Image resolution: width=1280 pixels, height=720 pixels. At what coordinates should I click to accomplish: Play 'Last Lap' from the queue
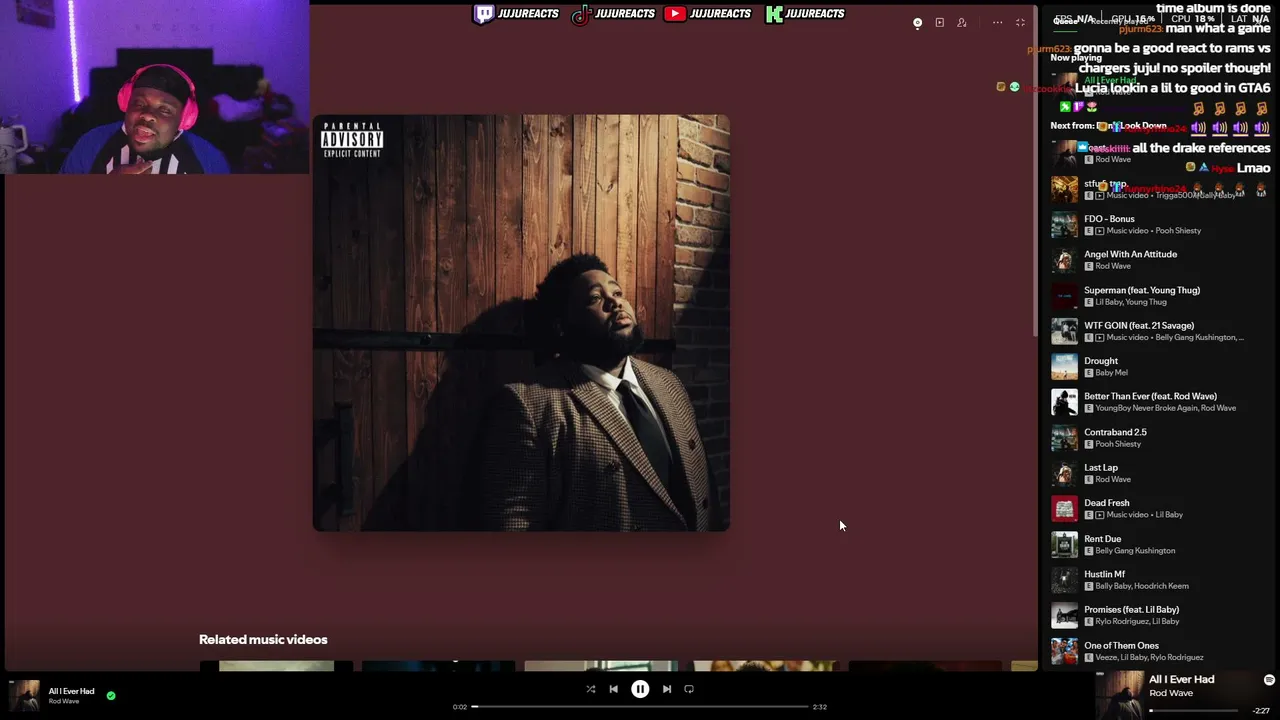pos(1160,473)
